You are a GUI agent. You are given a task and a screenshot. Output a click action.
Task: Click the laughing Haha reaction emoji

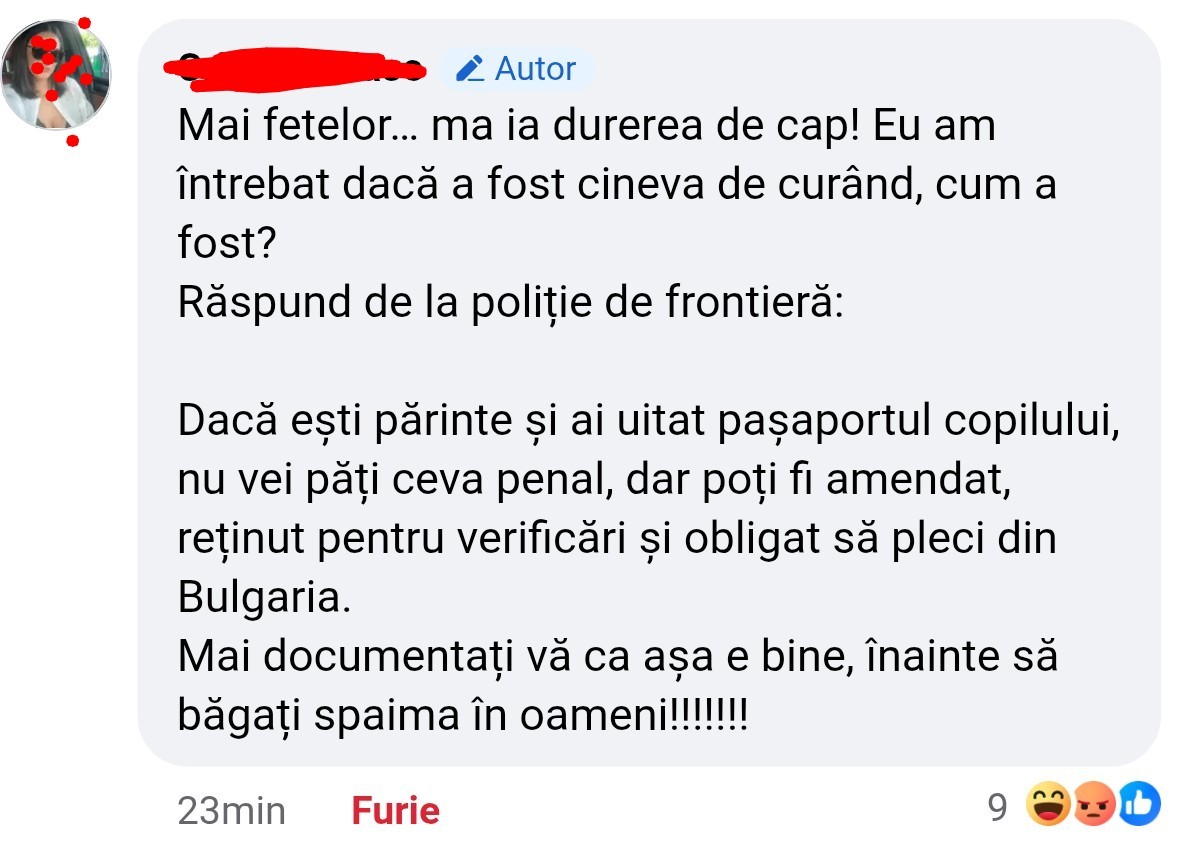(x=1051, y=806)
